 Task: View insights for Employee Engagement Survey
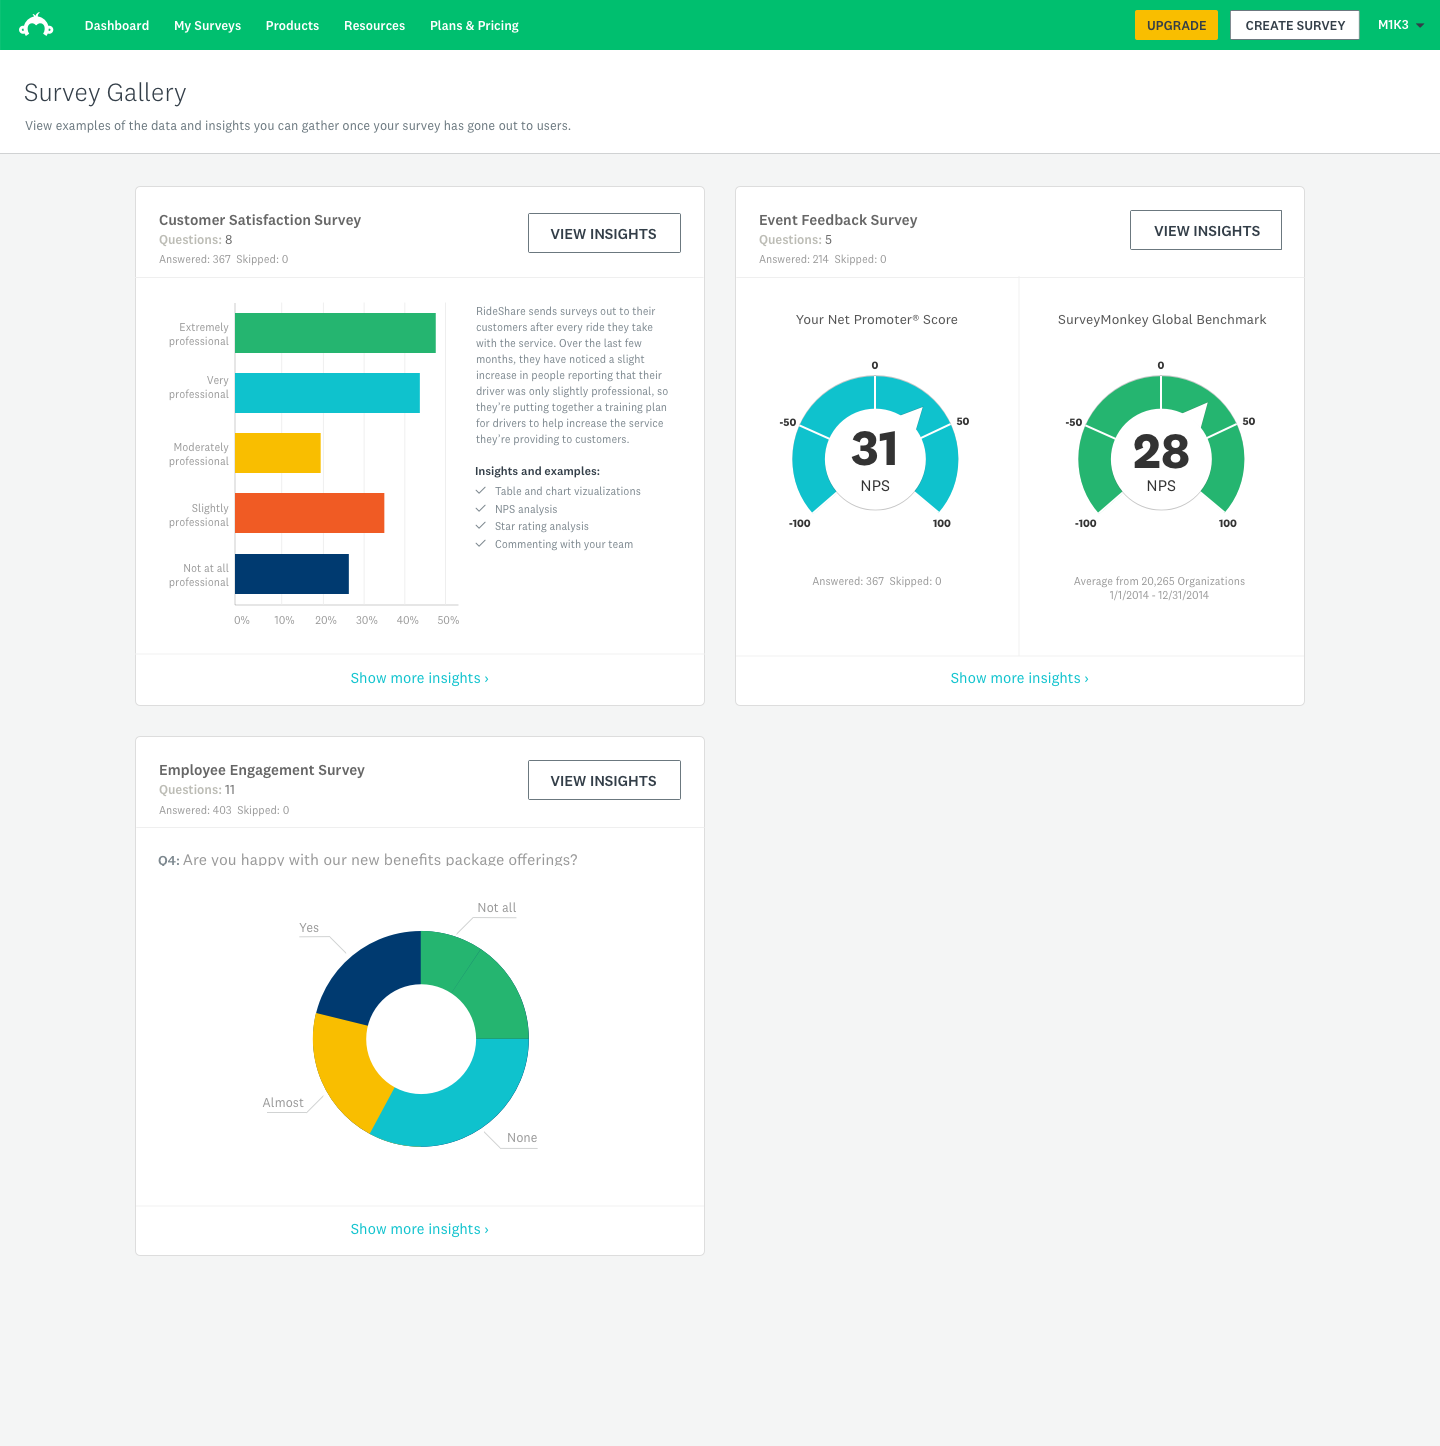coord(604,780)
